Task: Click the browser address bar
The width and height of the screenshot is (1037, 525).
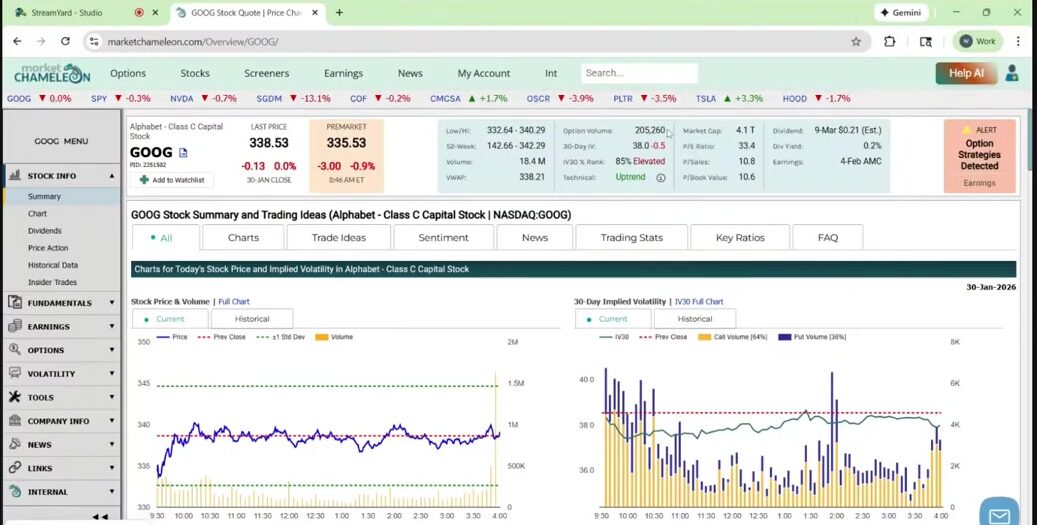Action: pyautogui.click(x=476, y=41)
